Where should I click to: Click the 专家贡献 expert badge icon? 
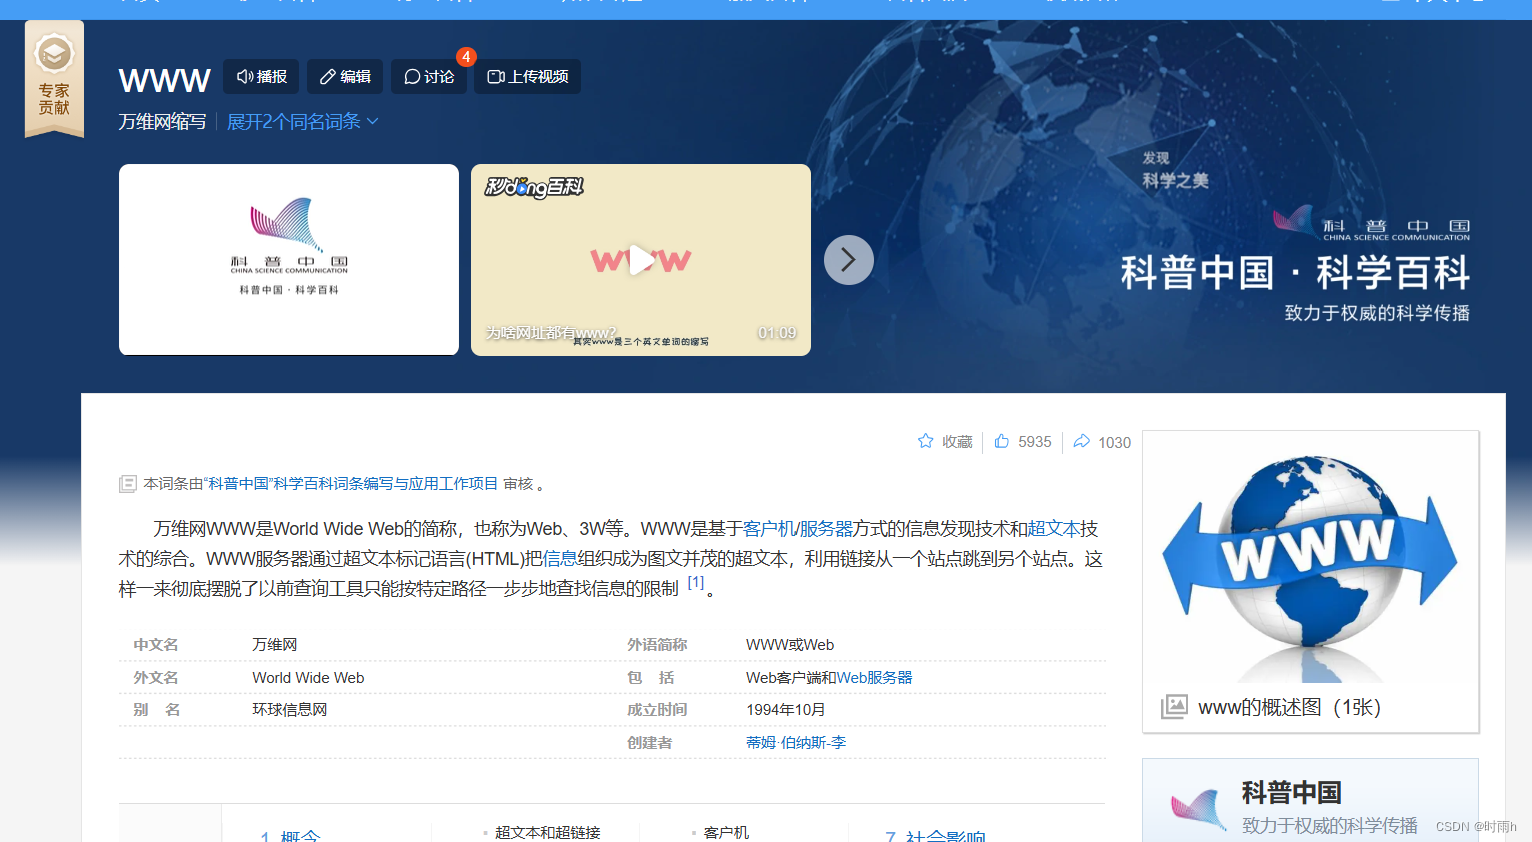point(54,78)
